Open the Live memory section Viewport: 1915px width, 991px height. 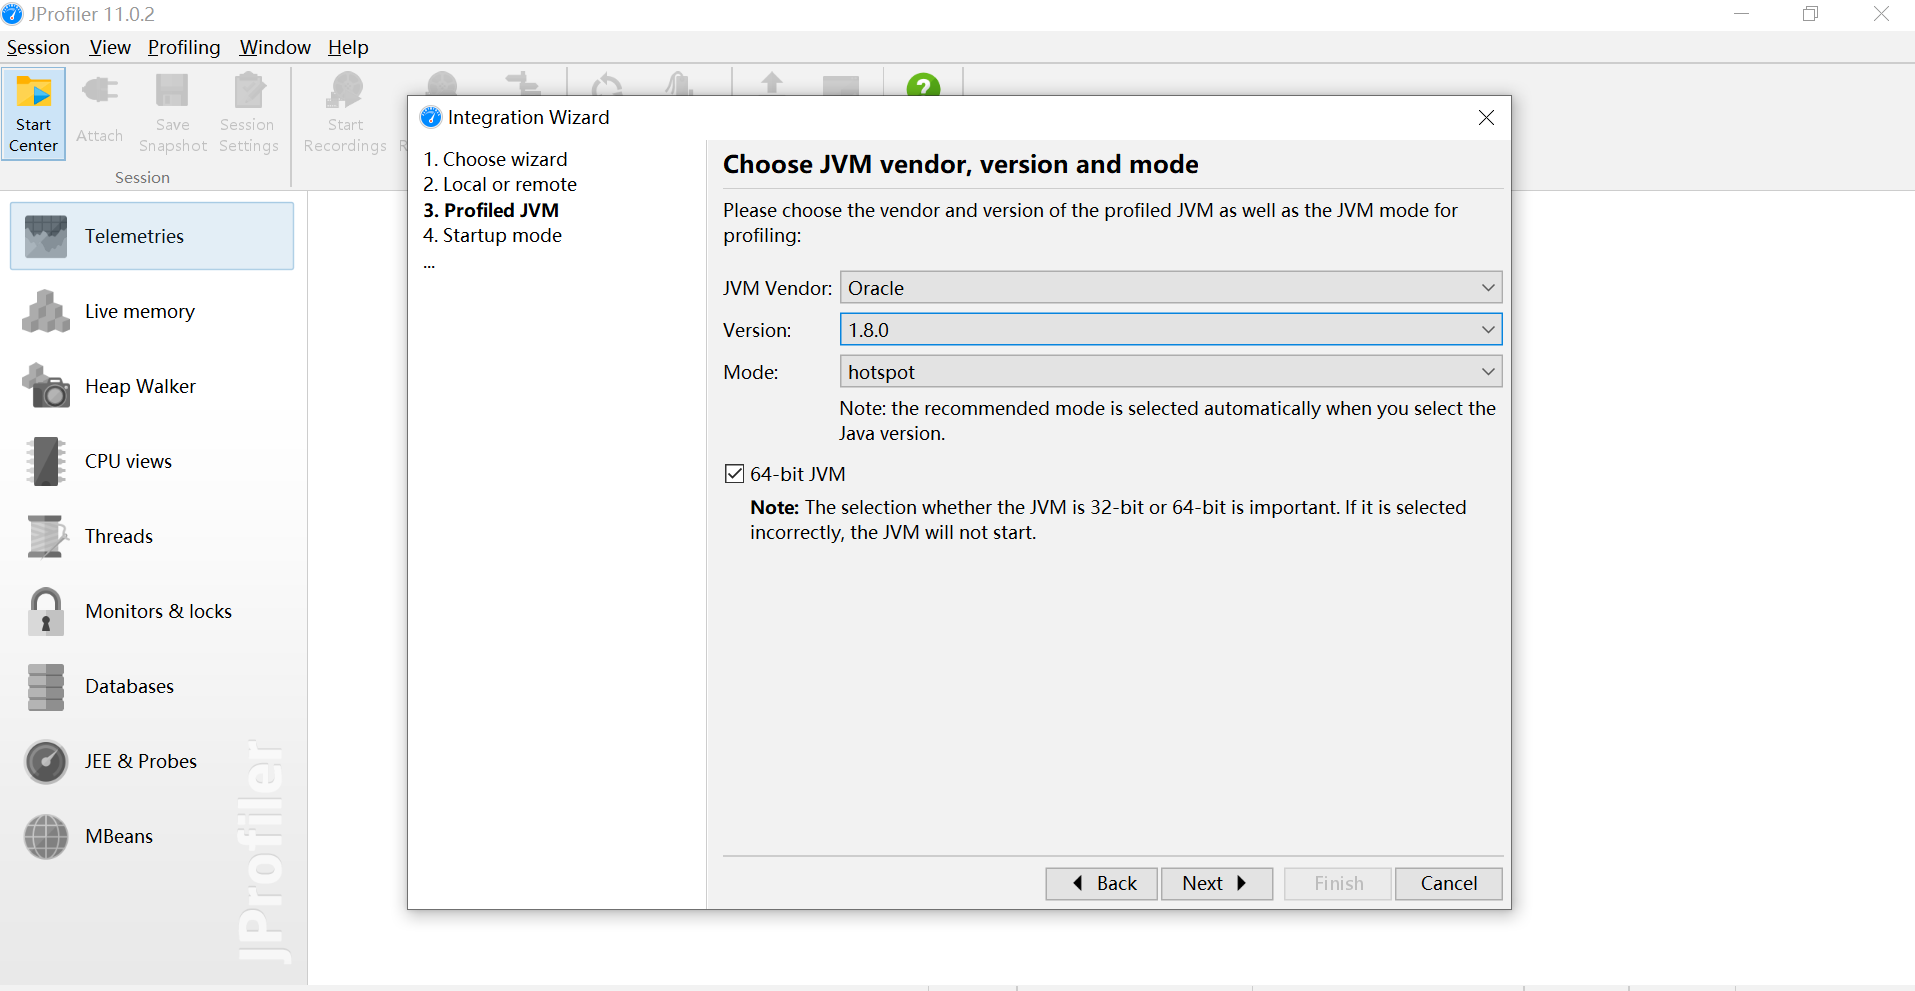pos(152,311)
